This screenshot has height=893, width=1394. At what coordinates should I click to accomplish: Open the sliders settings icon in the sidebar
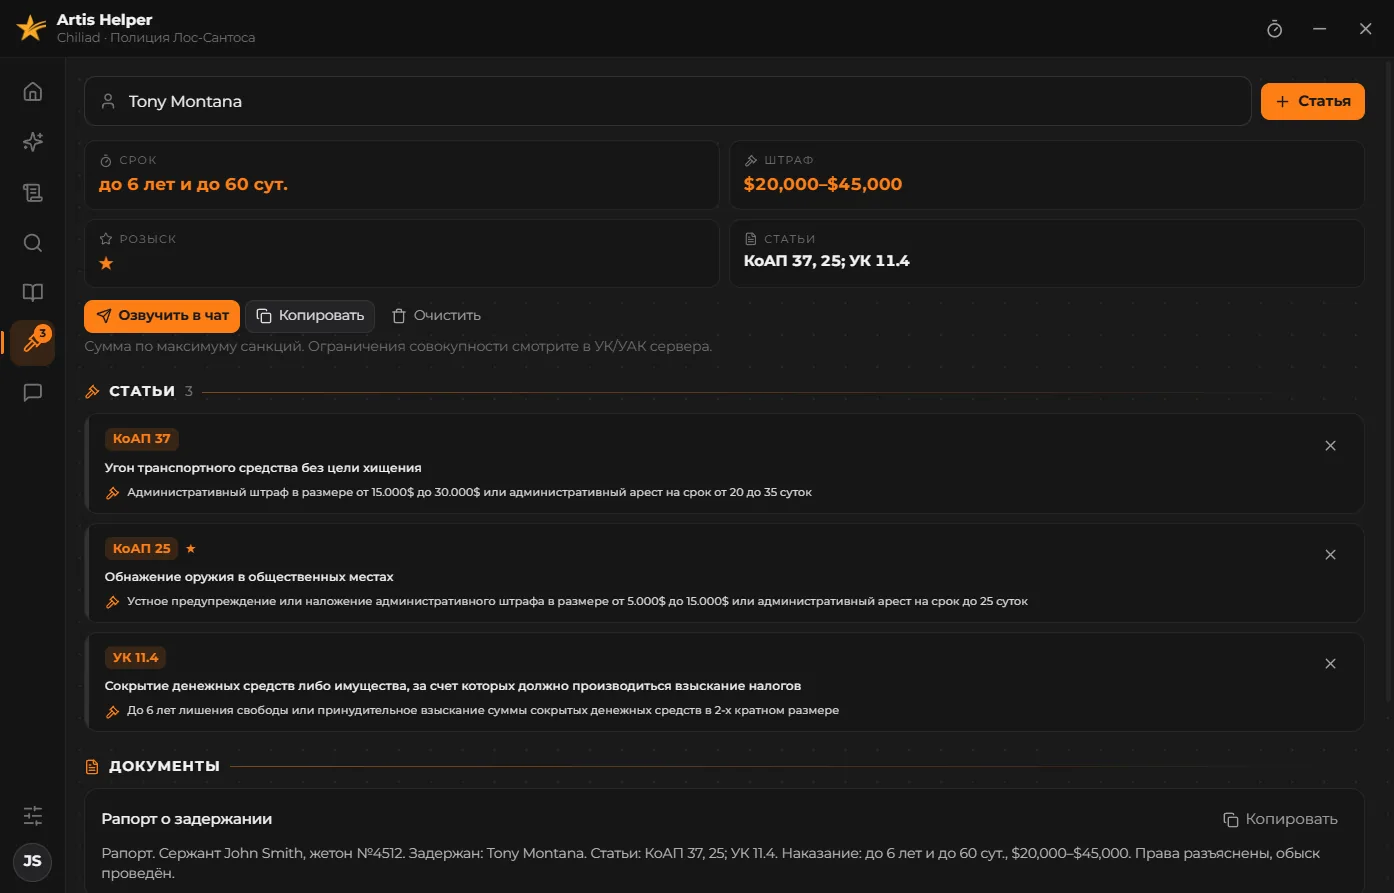(x=33, y=816)
